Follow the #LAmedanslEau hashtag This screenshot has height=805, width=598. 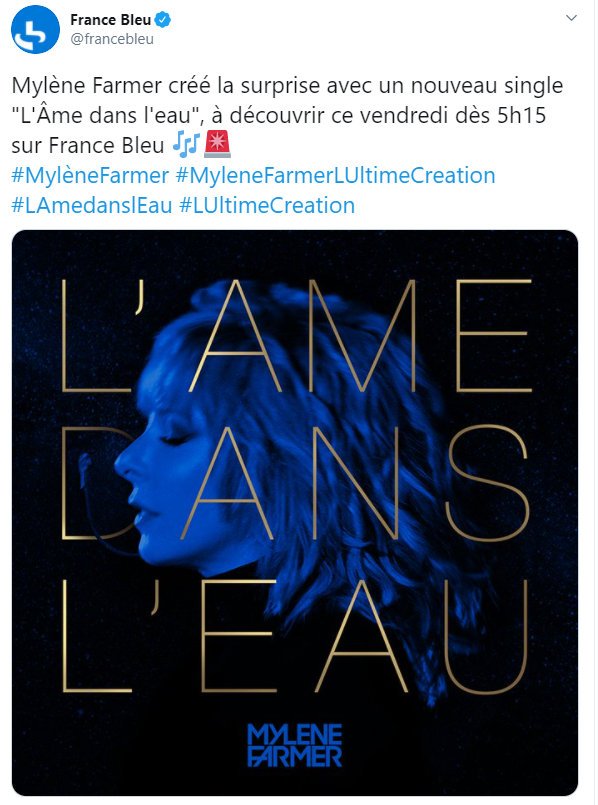point(91,205)
